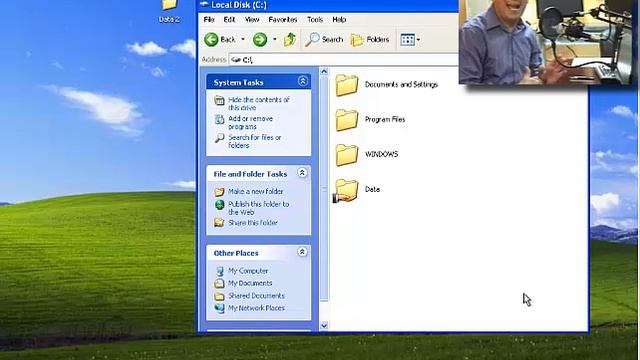Click the task pane scrollbar down arrow

point(324,326)
